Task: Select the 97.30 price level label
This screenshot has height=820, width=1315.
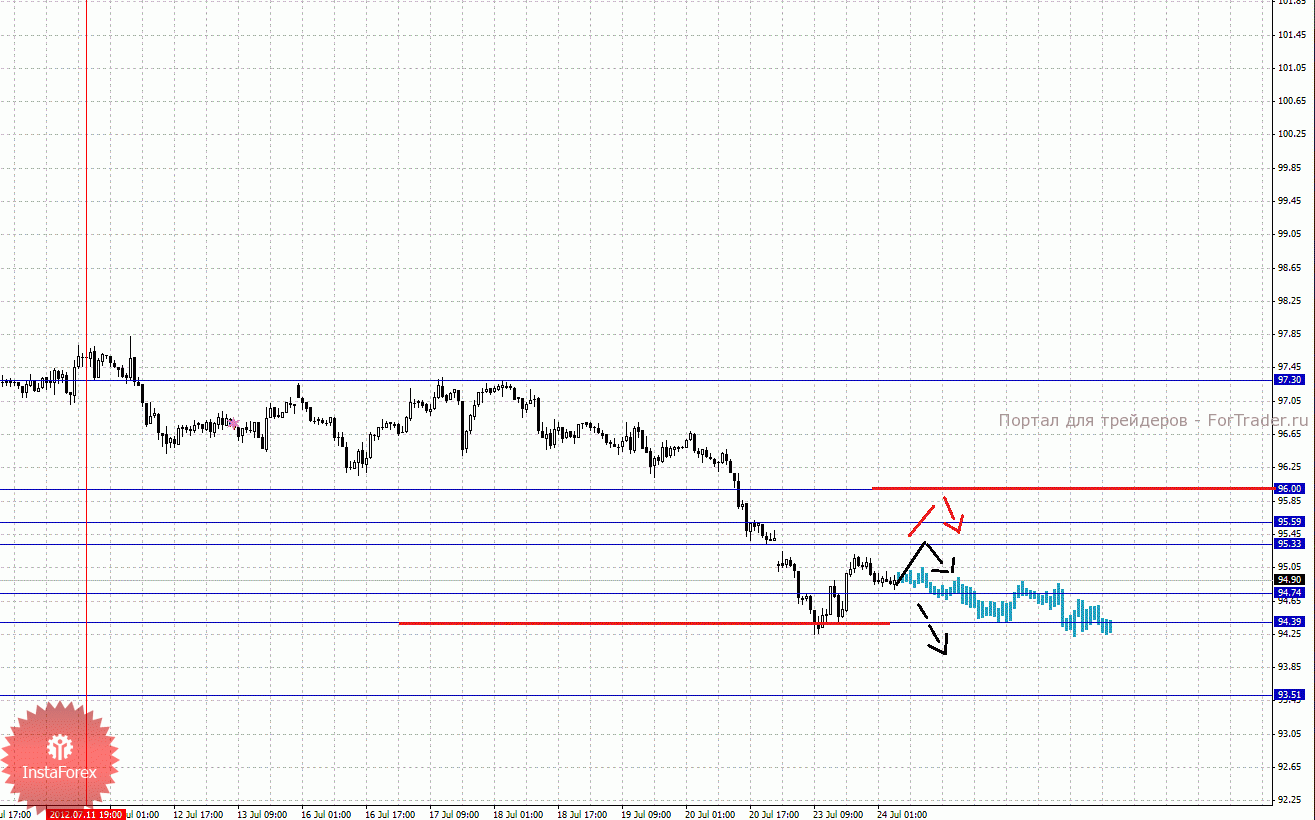Action: (x=1289, y=380)
